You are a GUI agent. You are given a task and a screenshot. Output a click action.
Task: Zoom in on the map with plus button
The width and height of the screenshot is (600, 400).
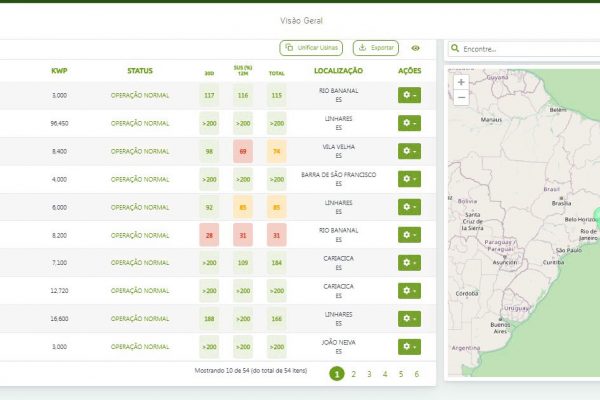[460, 82]
